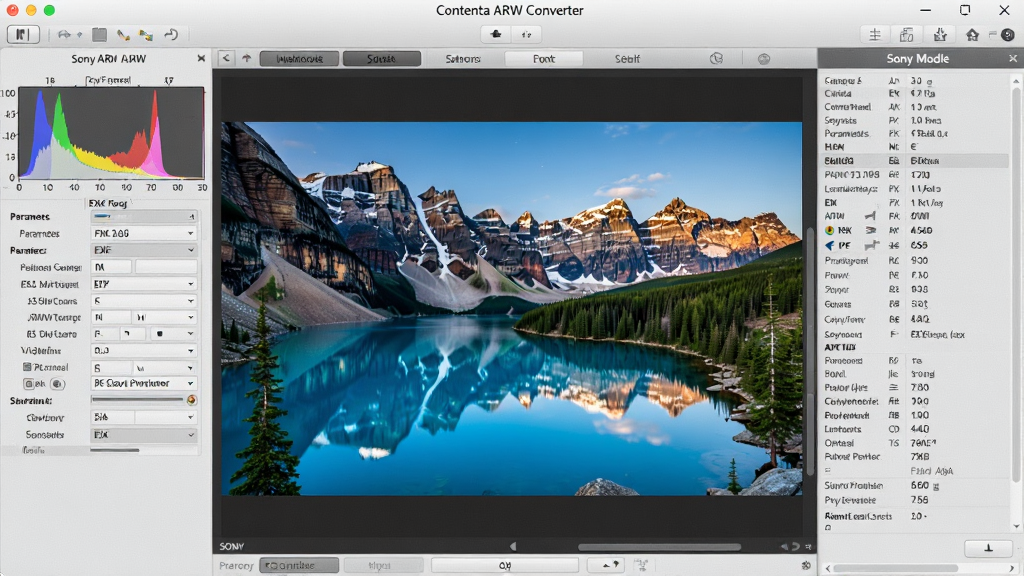Switch to the dark Soute tab
Screen dimensions: 1024x576
point(381,59)
